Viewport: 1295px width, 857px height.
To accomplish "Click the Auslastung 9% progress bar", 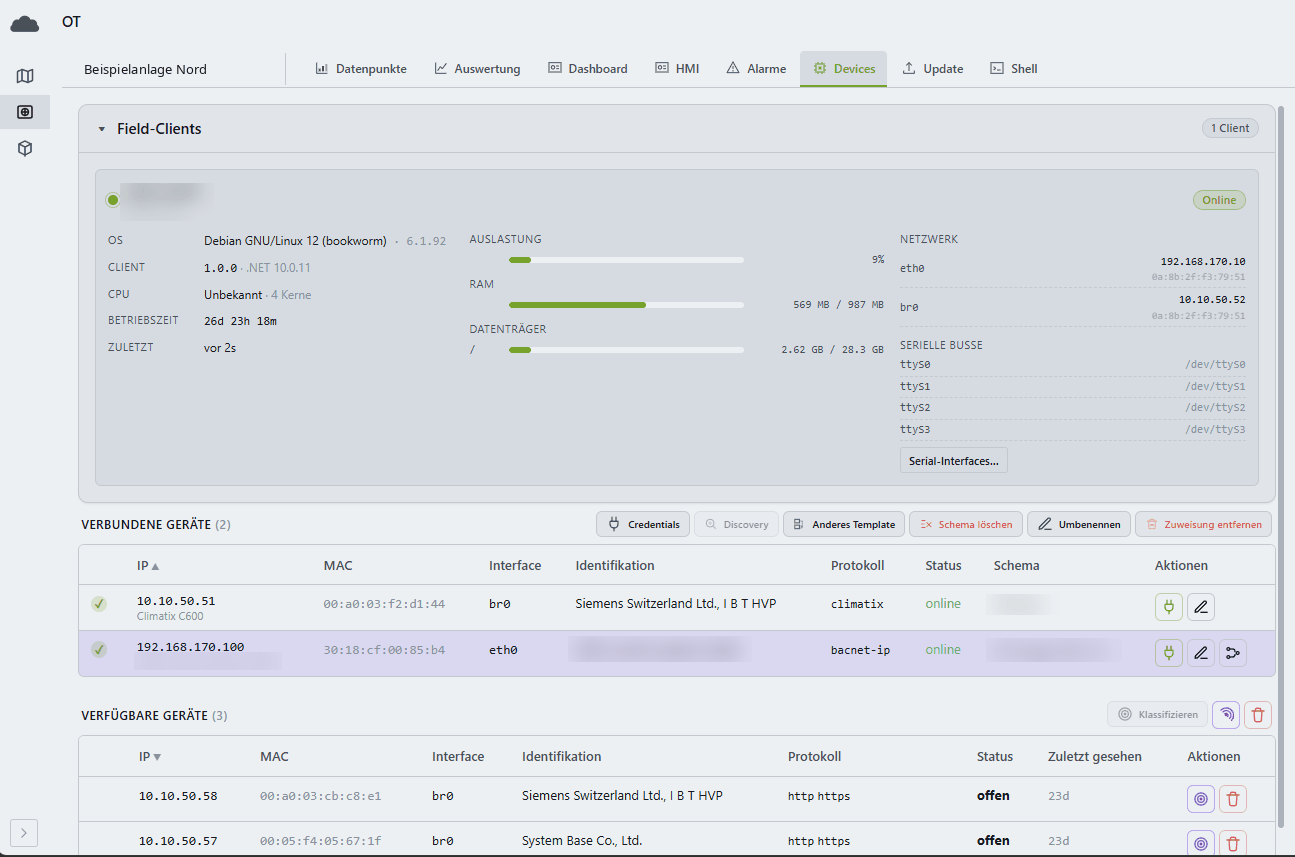I will (626, 260).
